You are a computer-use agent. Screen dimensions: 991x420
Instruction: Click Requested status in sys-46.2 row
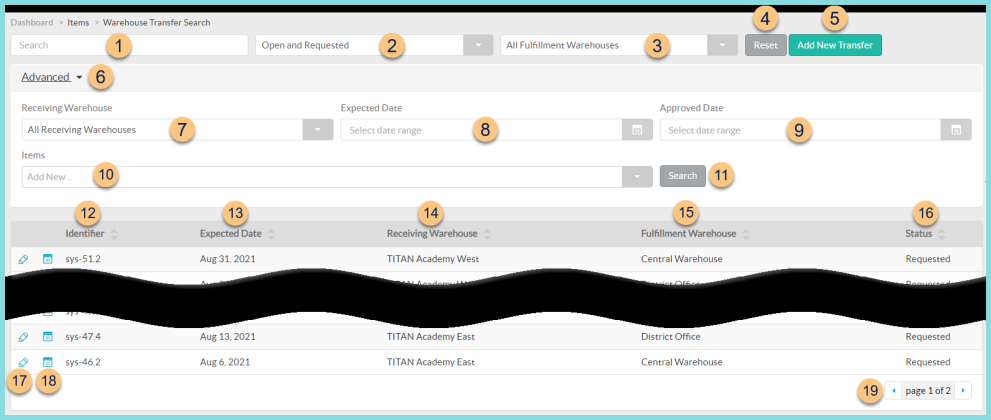[x=928, y=363]
